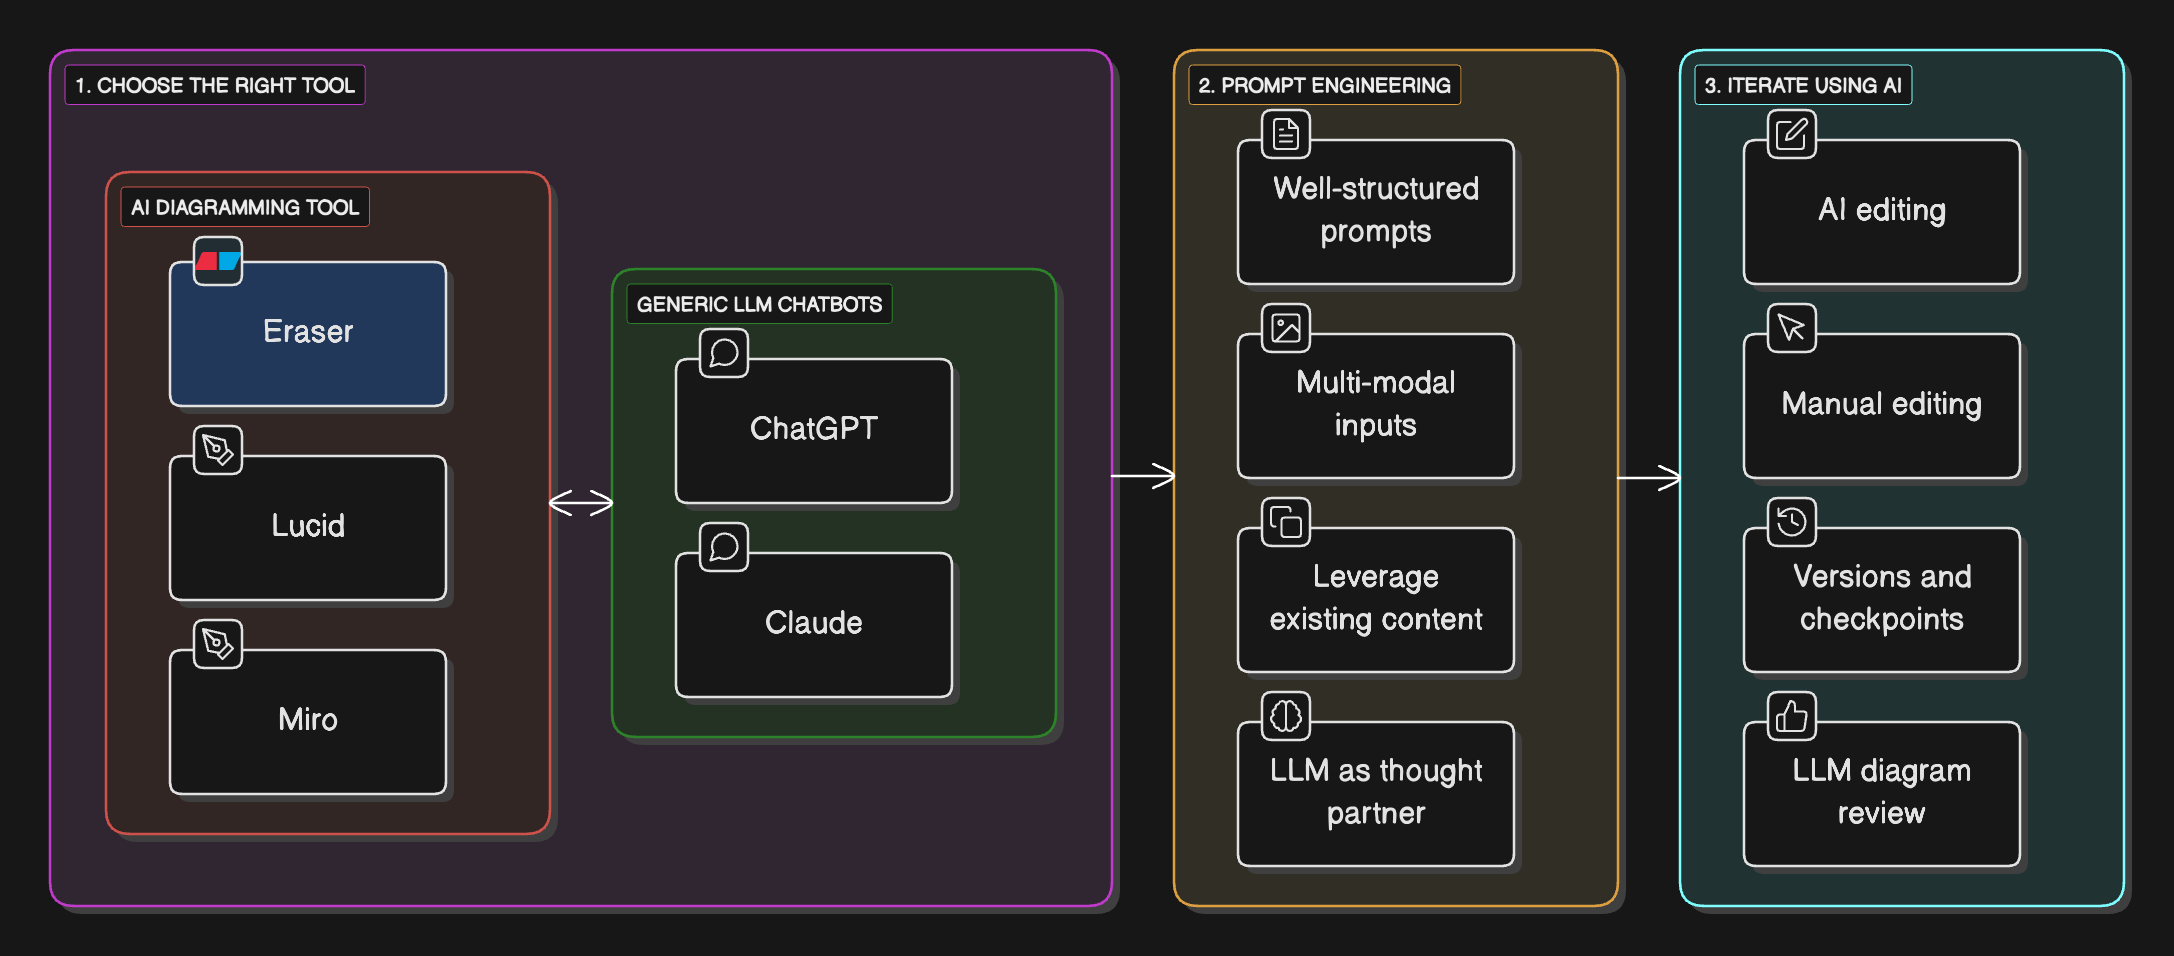Click the 'AI DIAGRAMMING TOOL' group label
Viewport: 2174px width, 956px height.
(245, 207)
